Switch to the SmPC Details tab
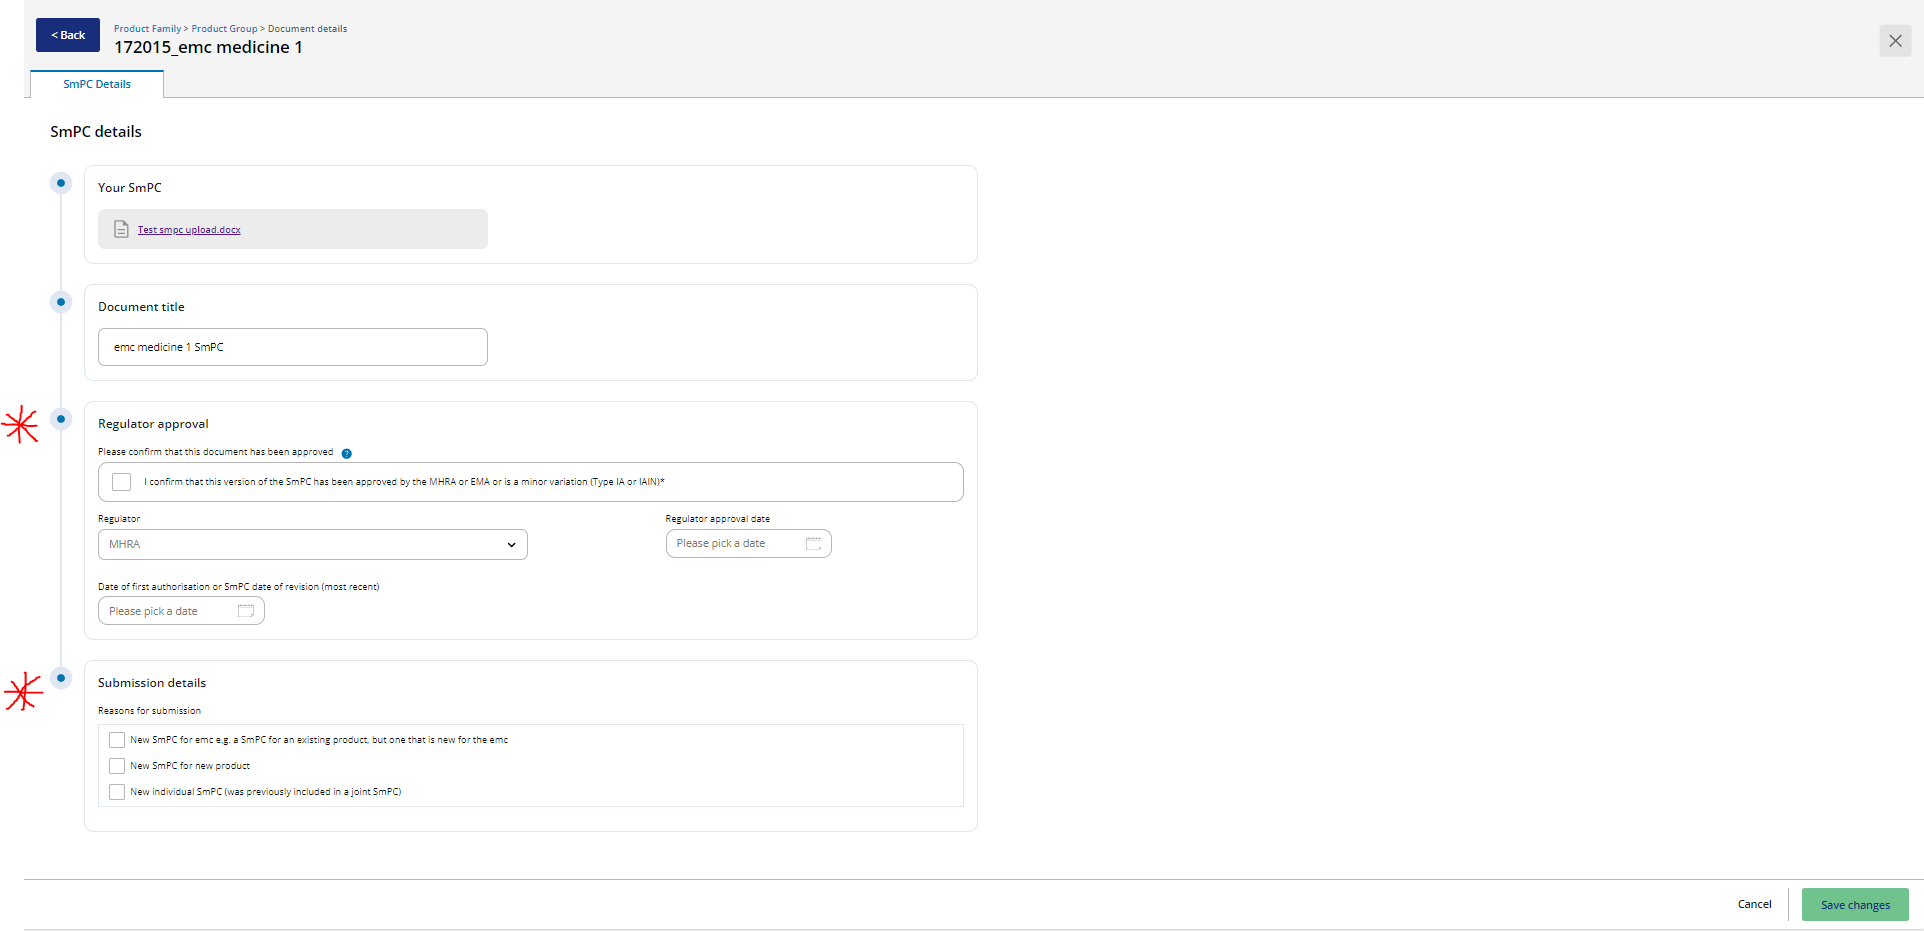Image resolution: width=1924 pixels, height=931 pixels. click(96, 84)
